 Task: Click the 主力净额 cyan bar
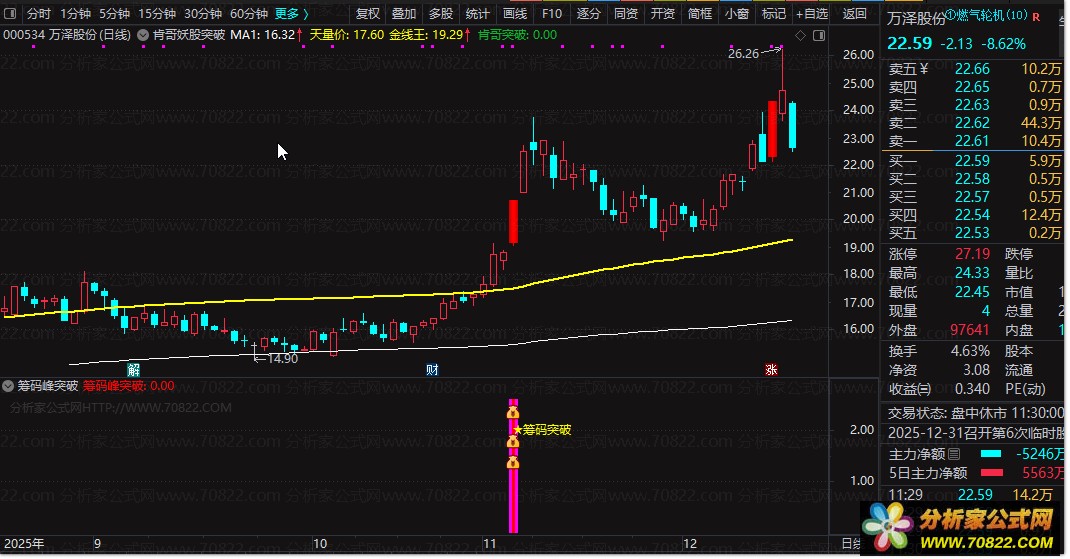pos(991,454)
